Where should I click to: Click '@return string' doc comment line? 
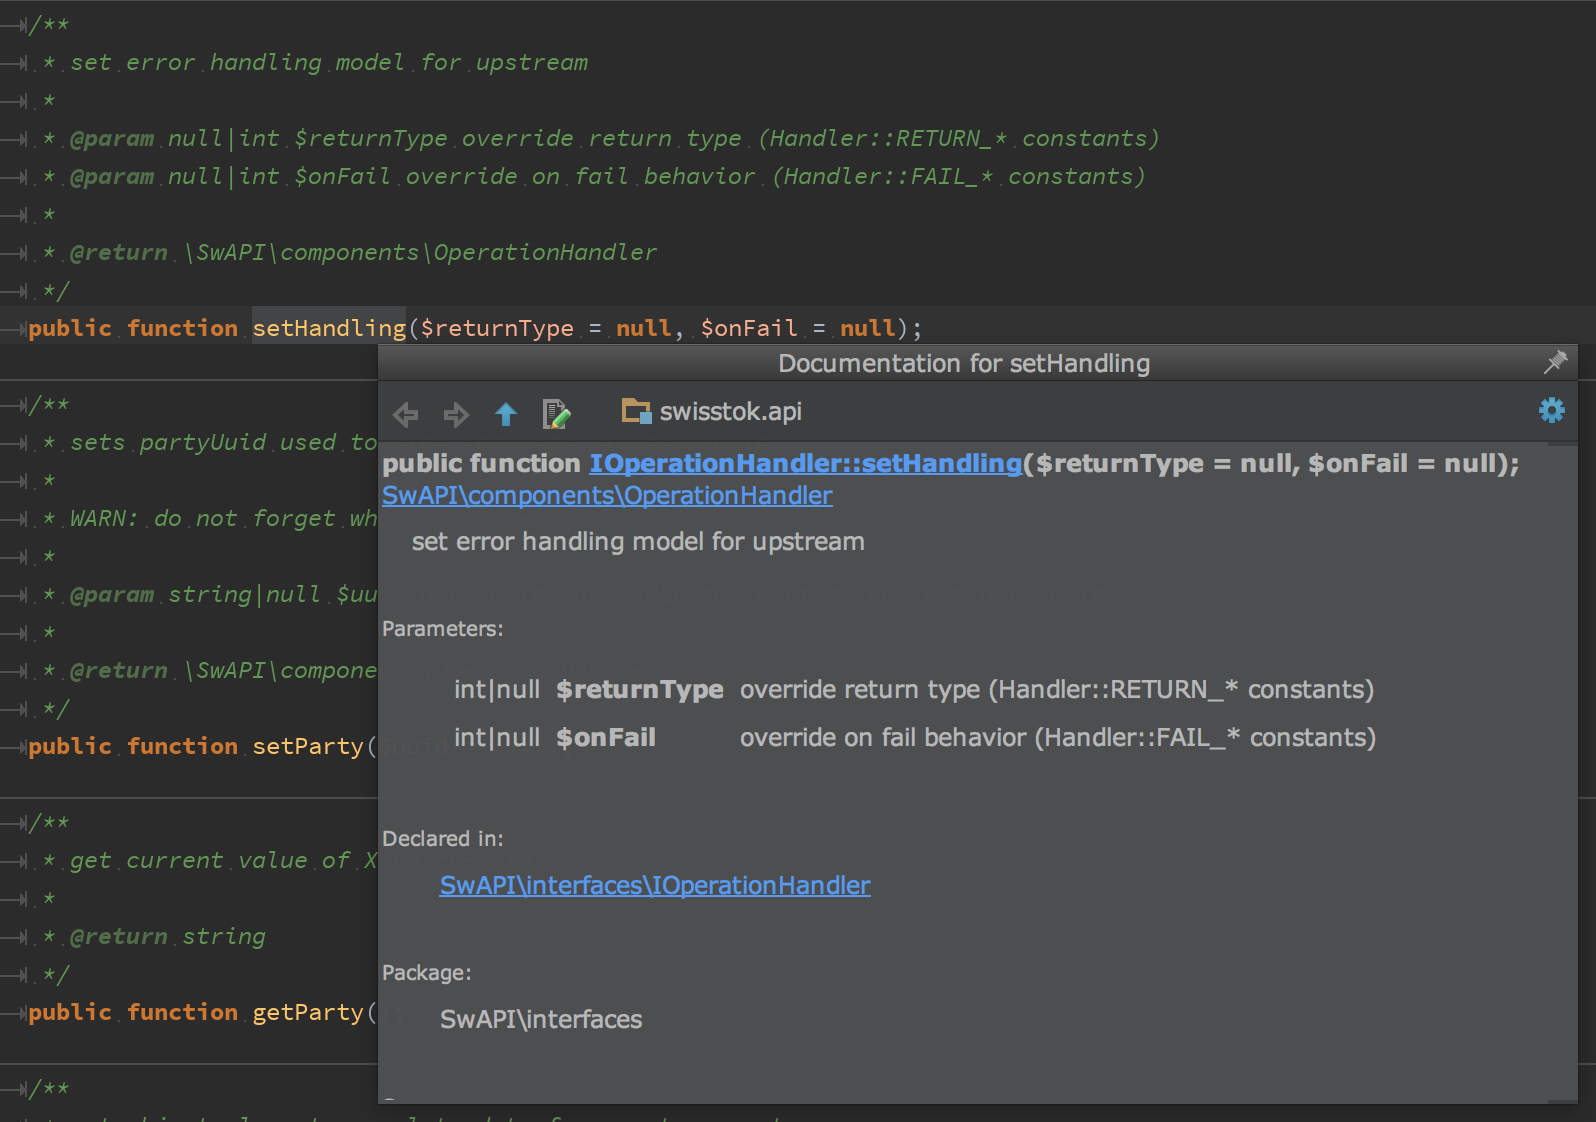coord(168,936)
